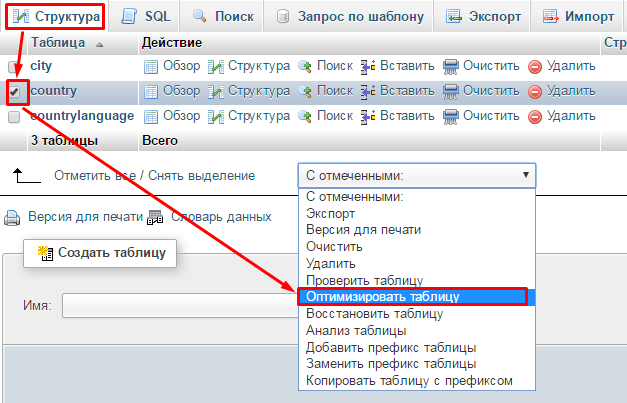Click the Действие column header

[x=172, y=43]
